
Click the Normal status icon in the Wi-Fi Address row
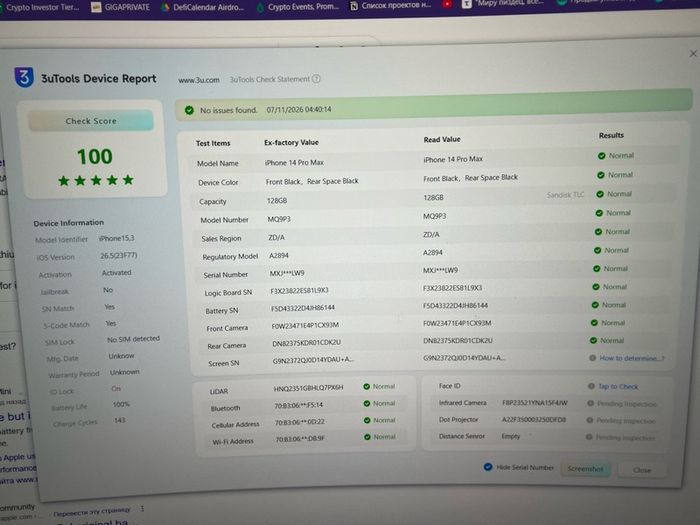point(367,437)
